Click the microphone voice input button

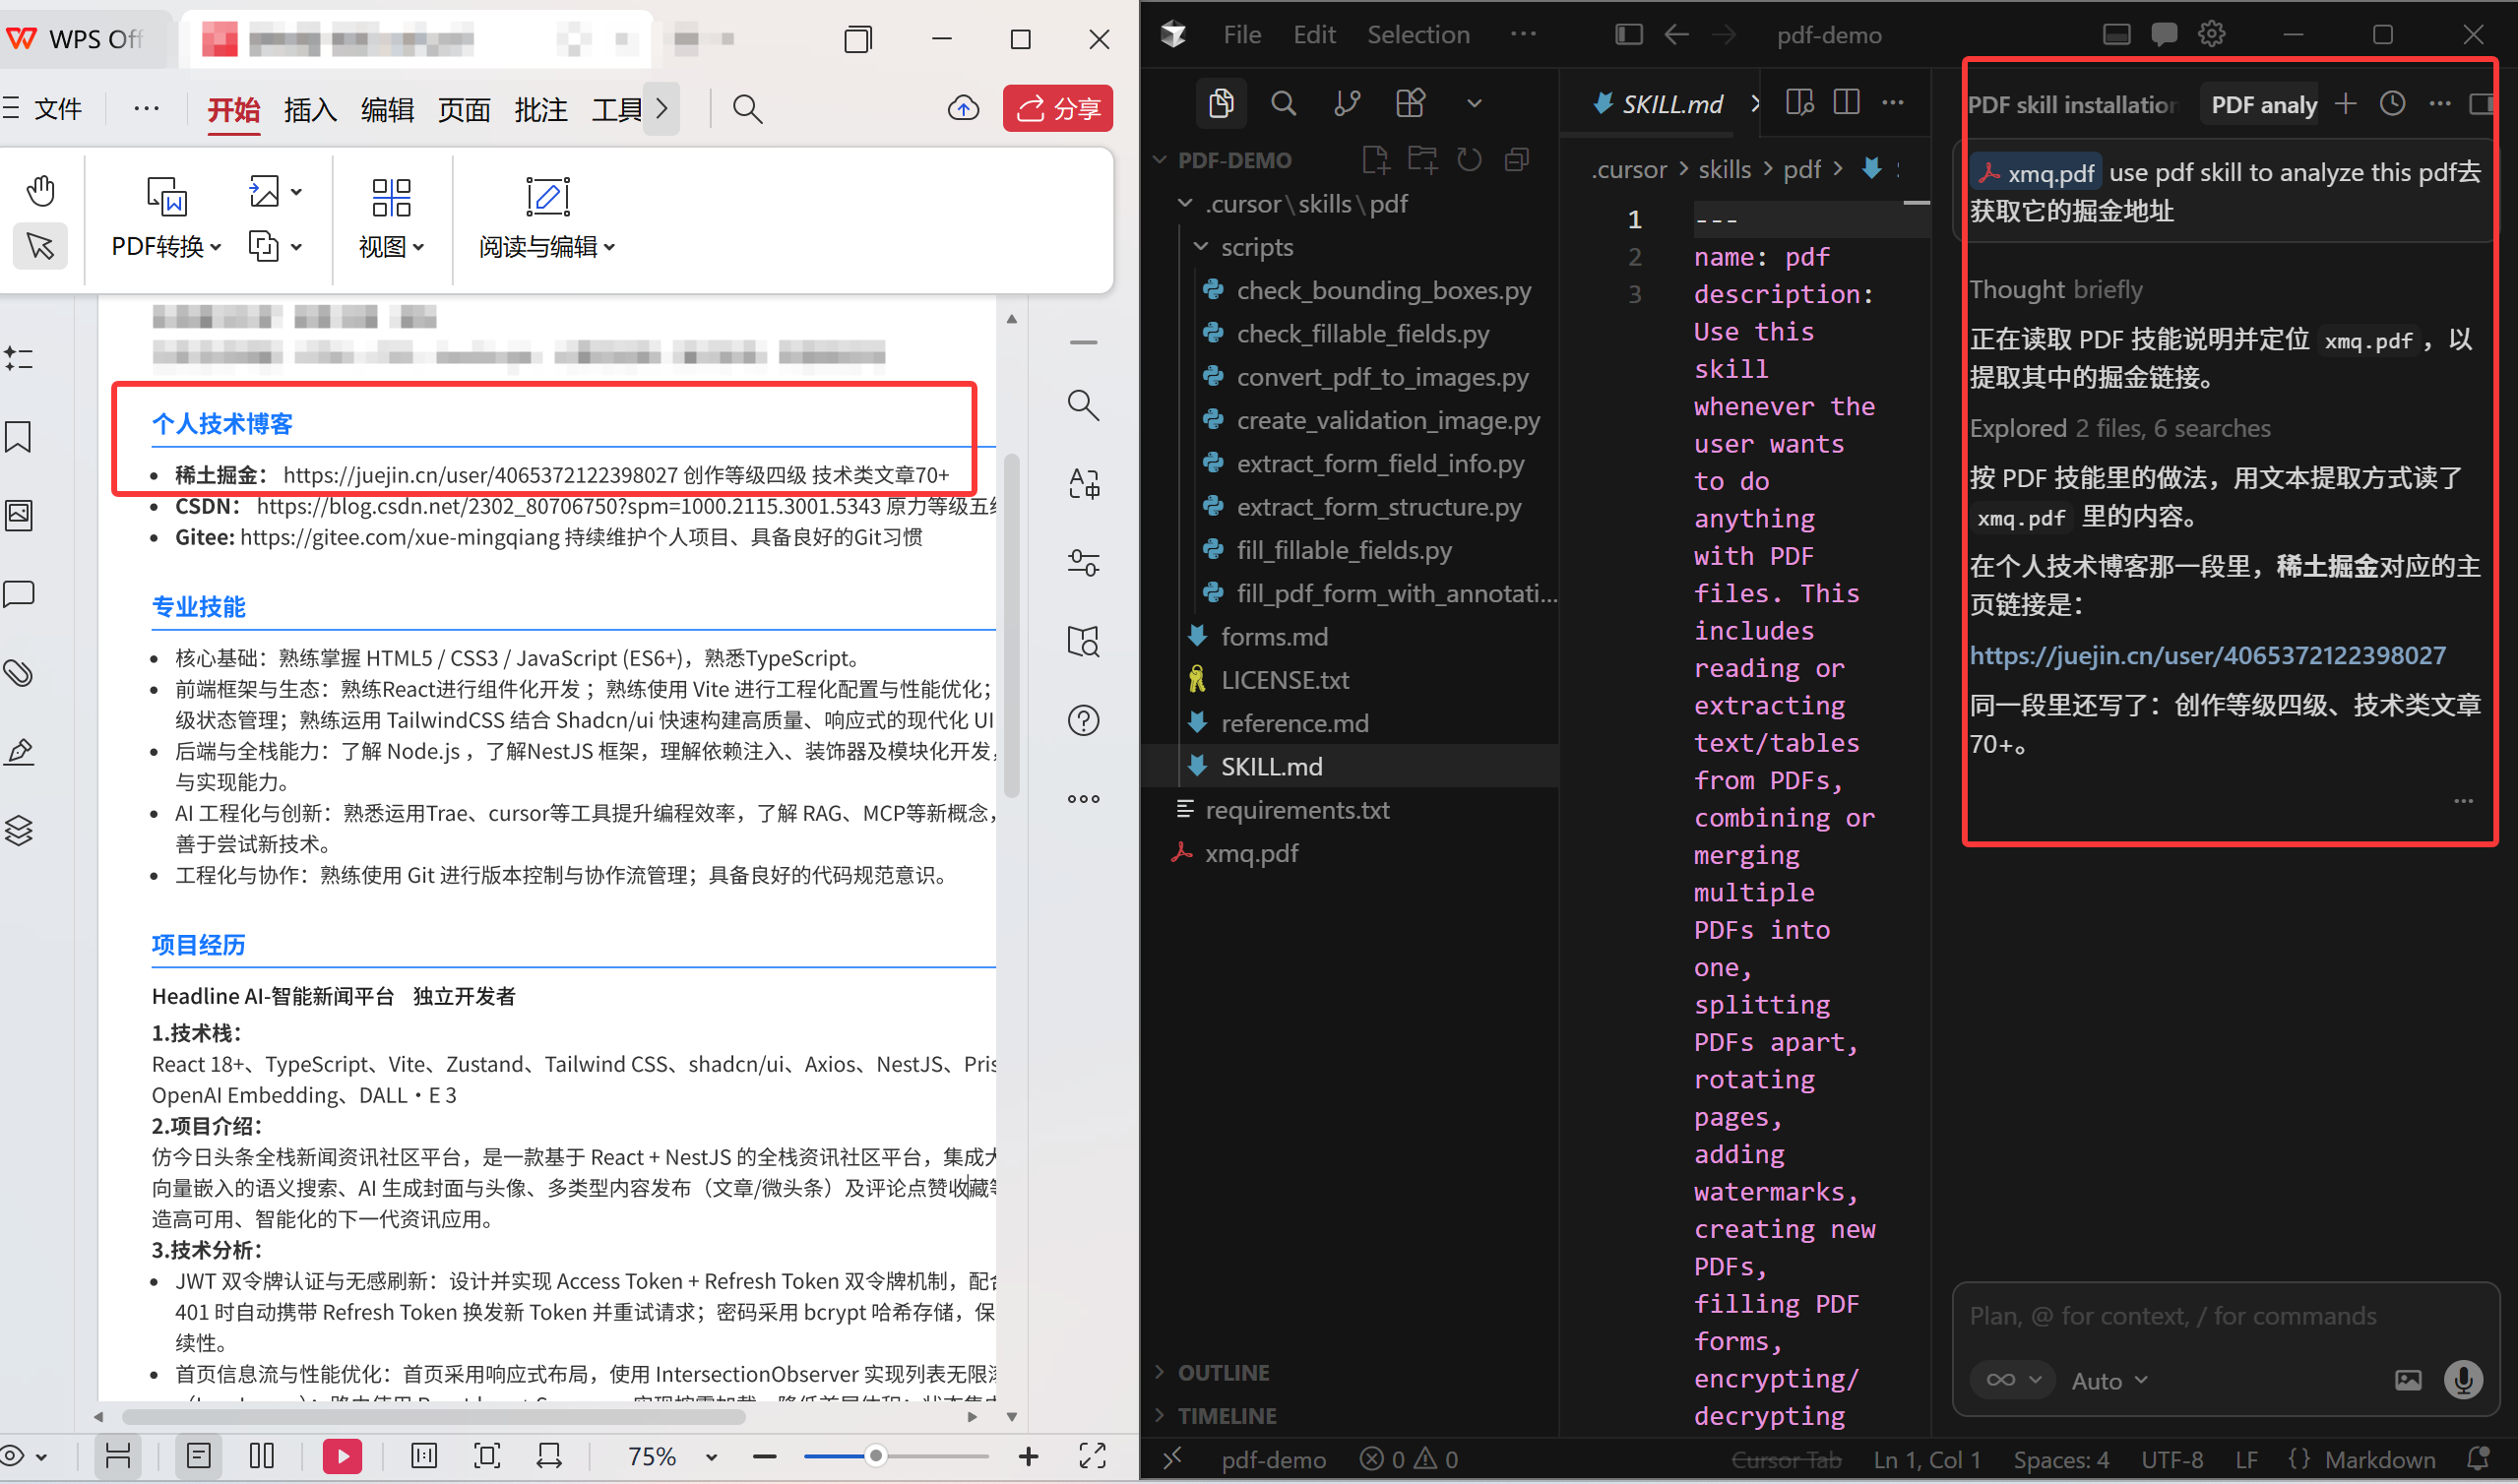tap(2462, 1380)
